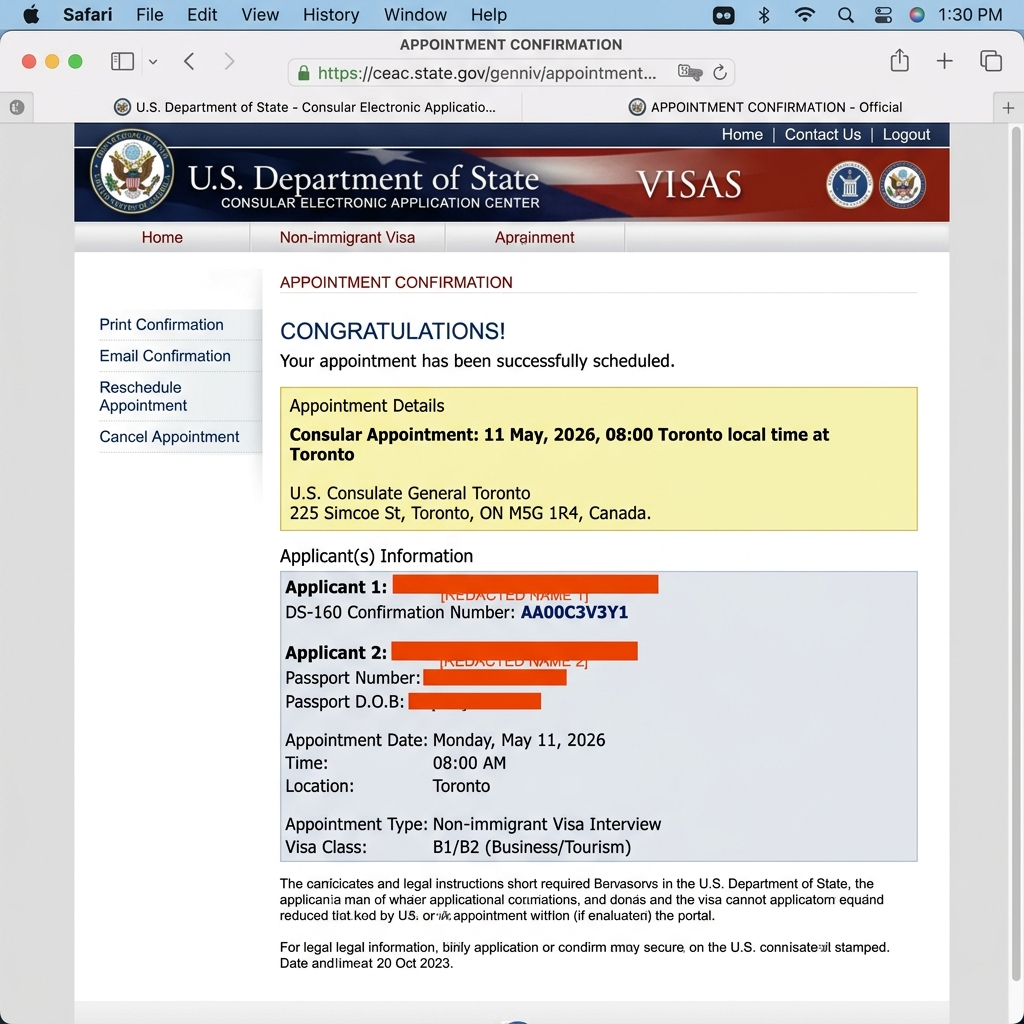
Task: Click the Contact Us link
Action: coord(822,135)
